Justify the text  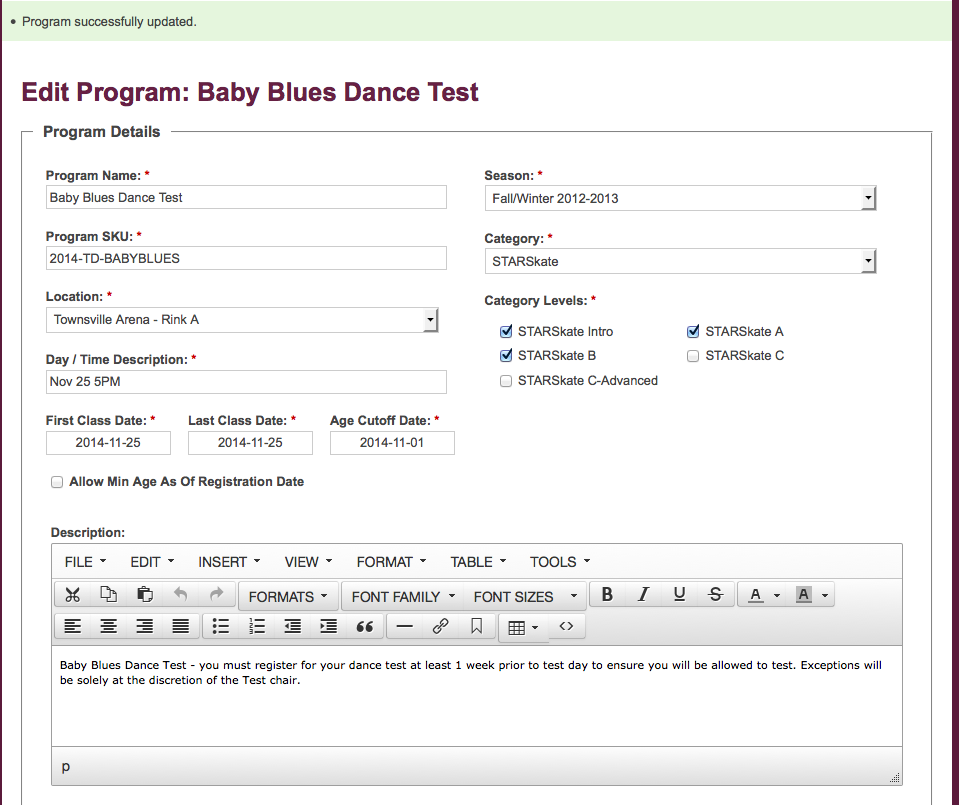click(x=180, y=626)
